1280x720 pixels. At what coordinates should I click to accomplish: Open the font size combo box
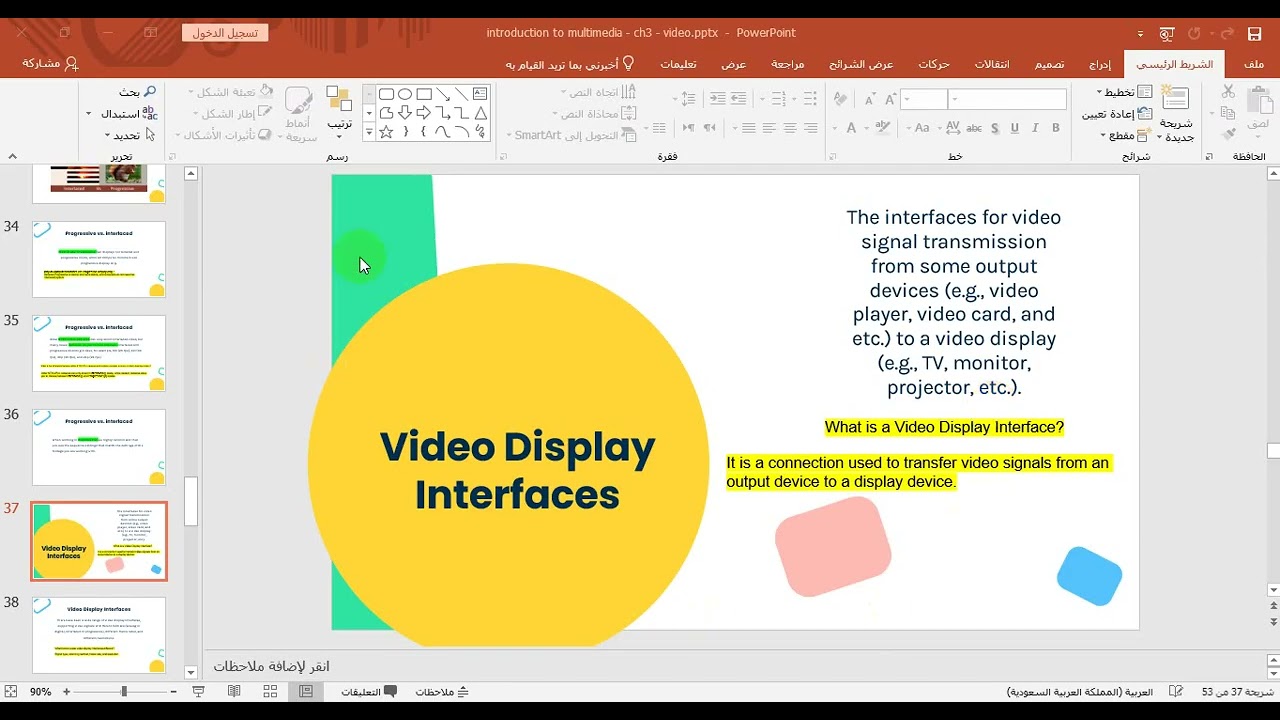924,99
